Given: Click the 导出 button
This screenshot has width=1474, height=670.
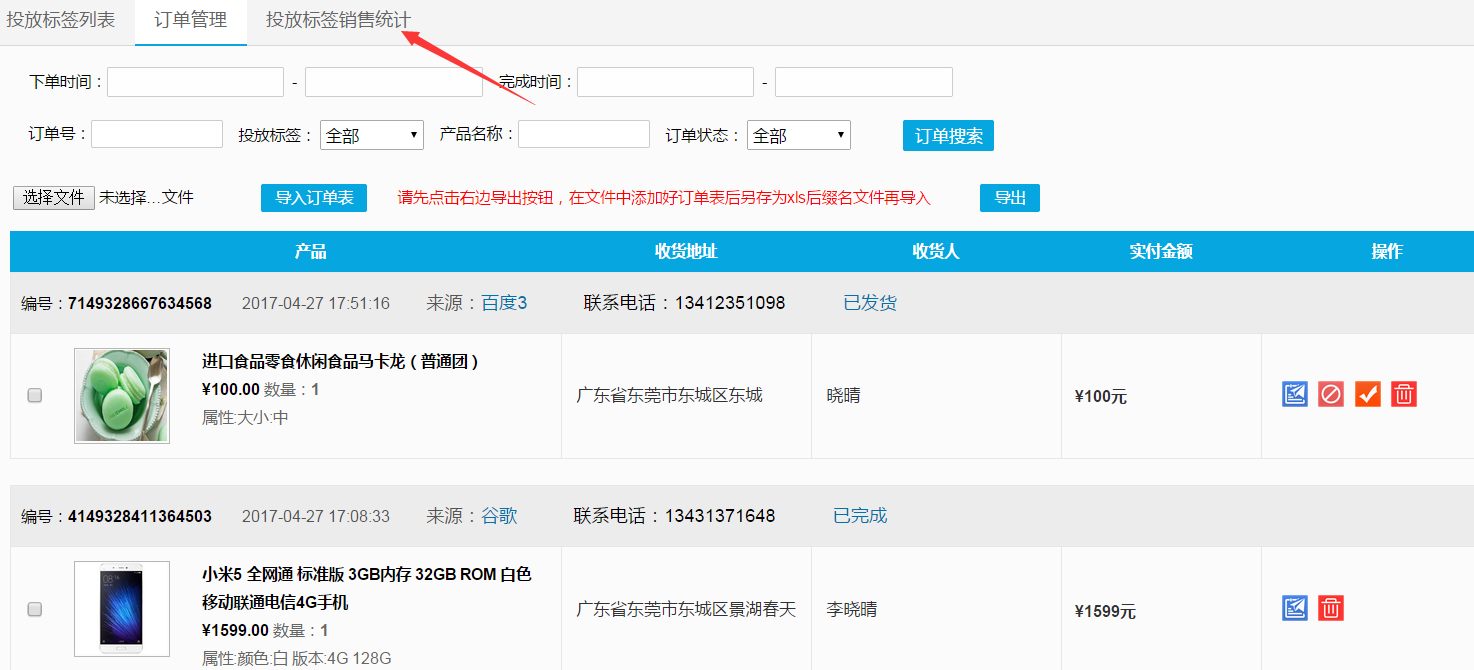Looking at the screenshot, I should [1010, 198].
